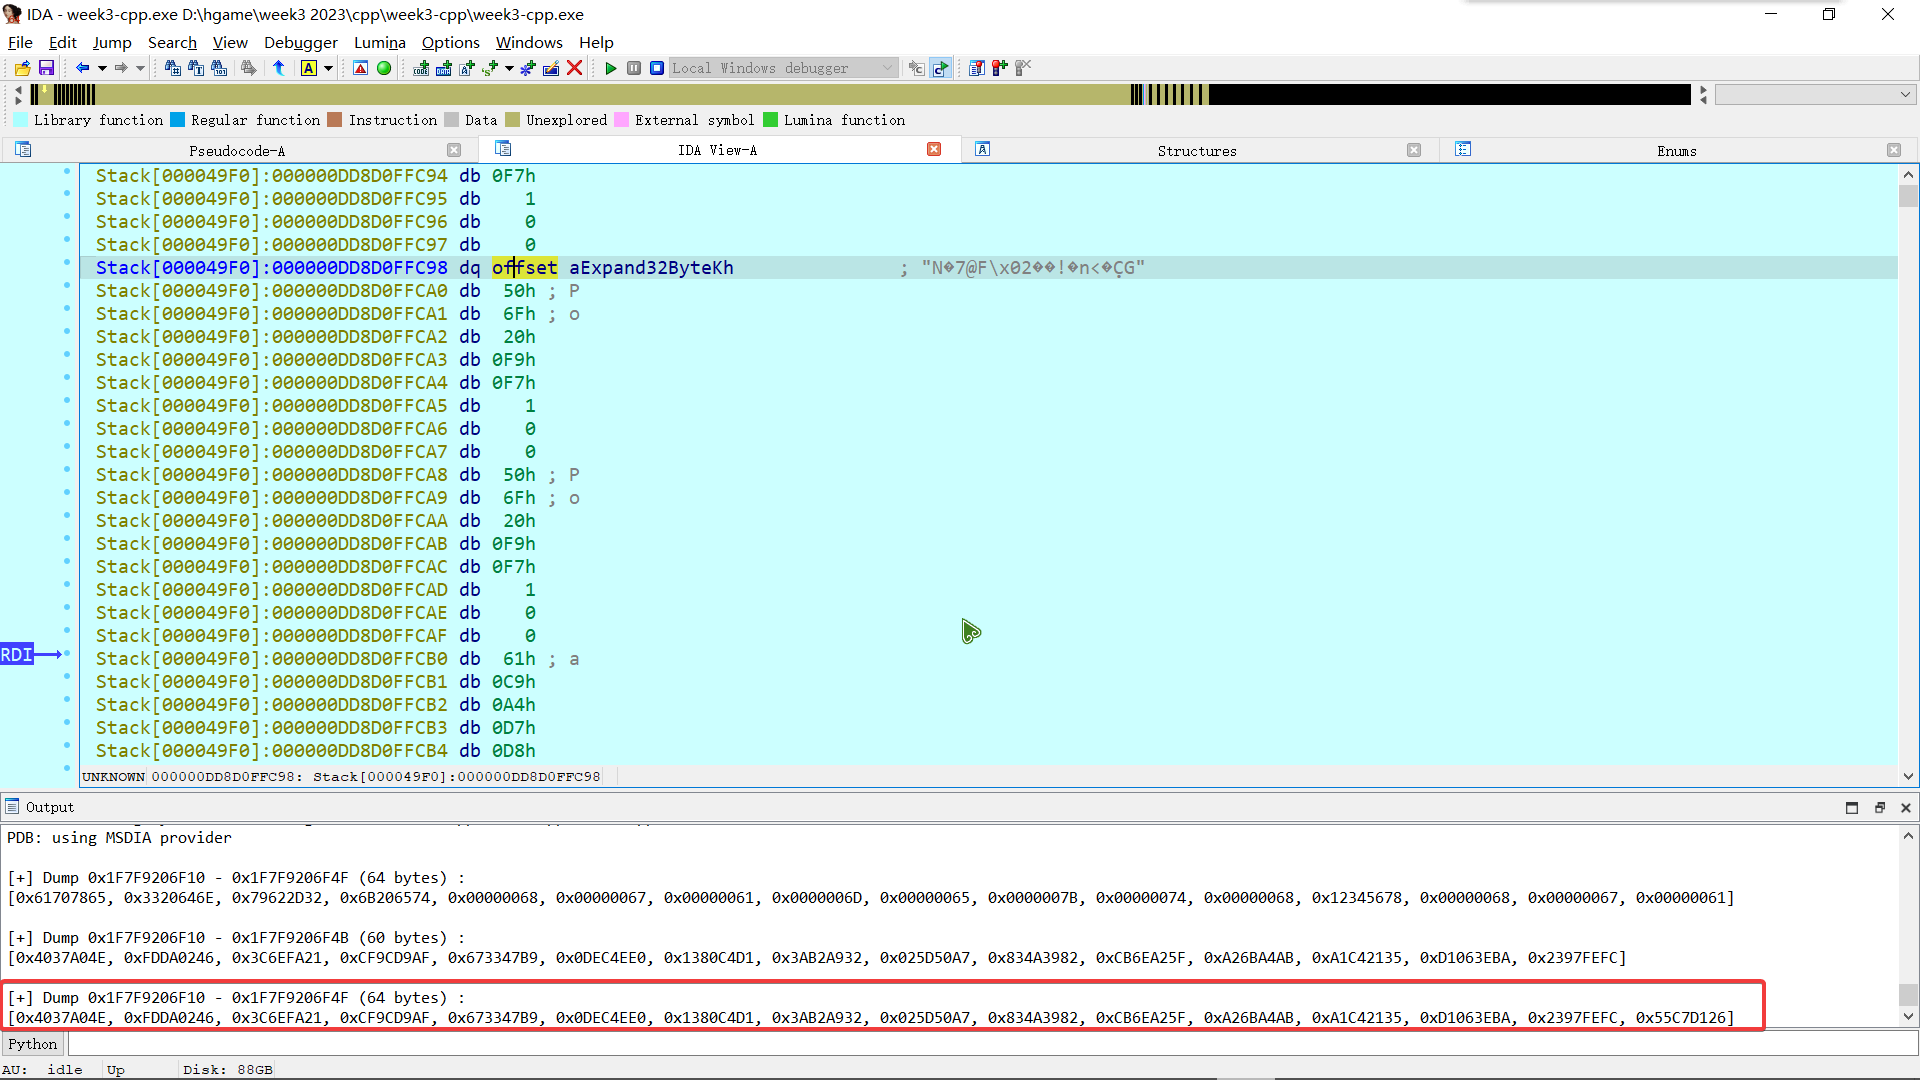Open the File menu

20,42
